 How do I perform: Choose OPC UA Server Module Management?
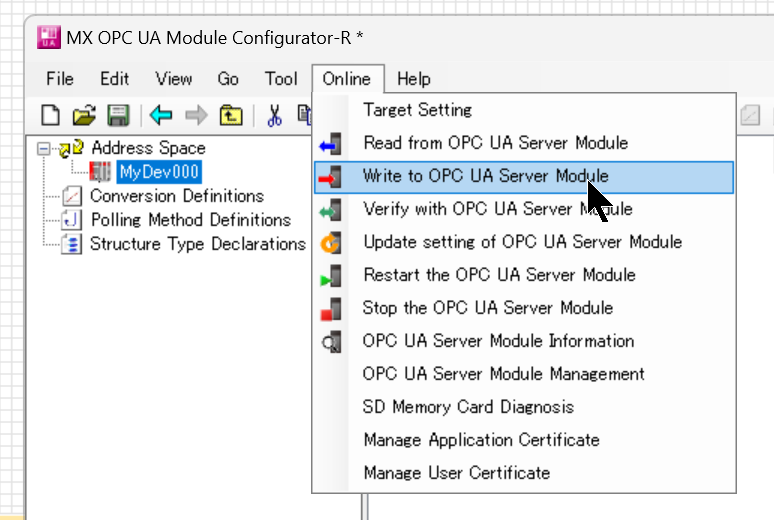524,375
